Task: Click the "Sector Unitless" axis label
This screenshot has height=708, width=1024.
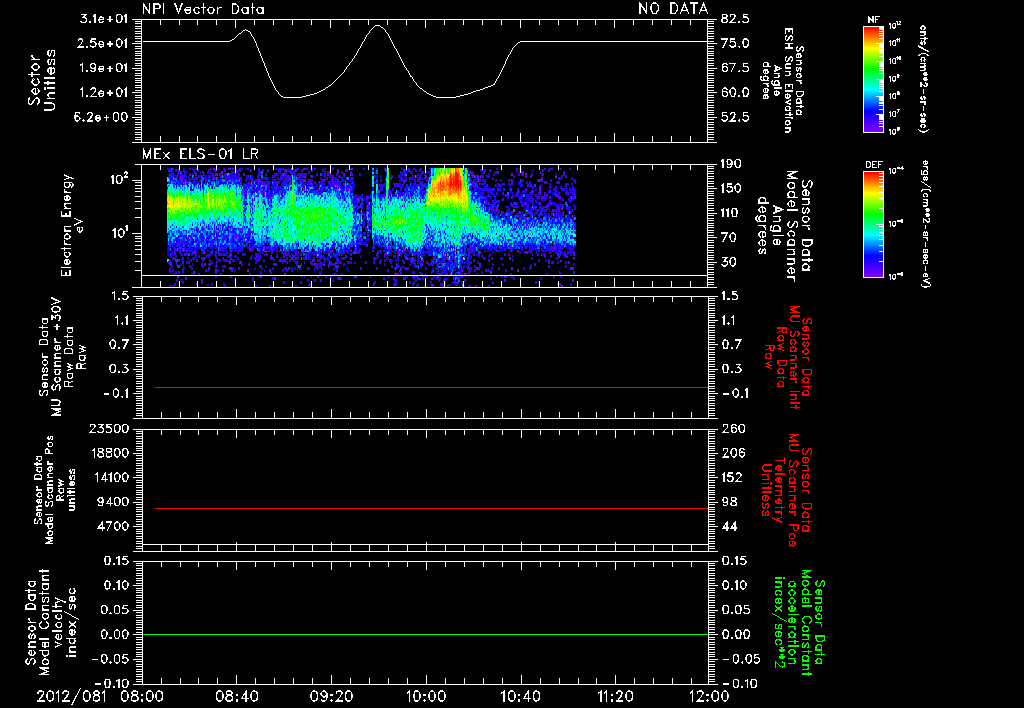Action: pos(42,80)
